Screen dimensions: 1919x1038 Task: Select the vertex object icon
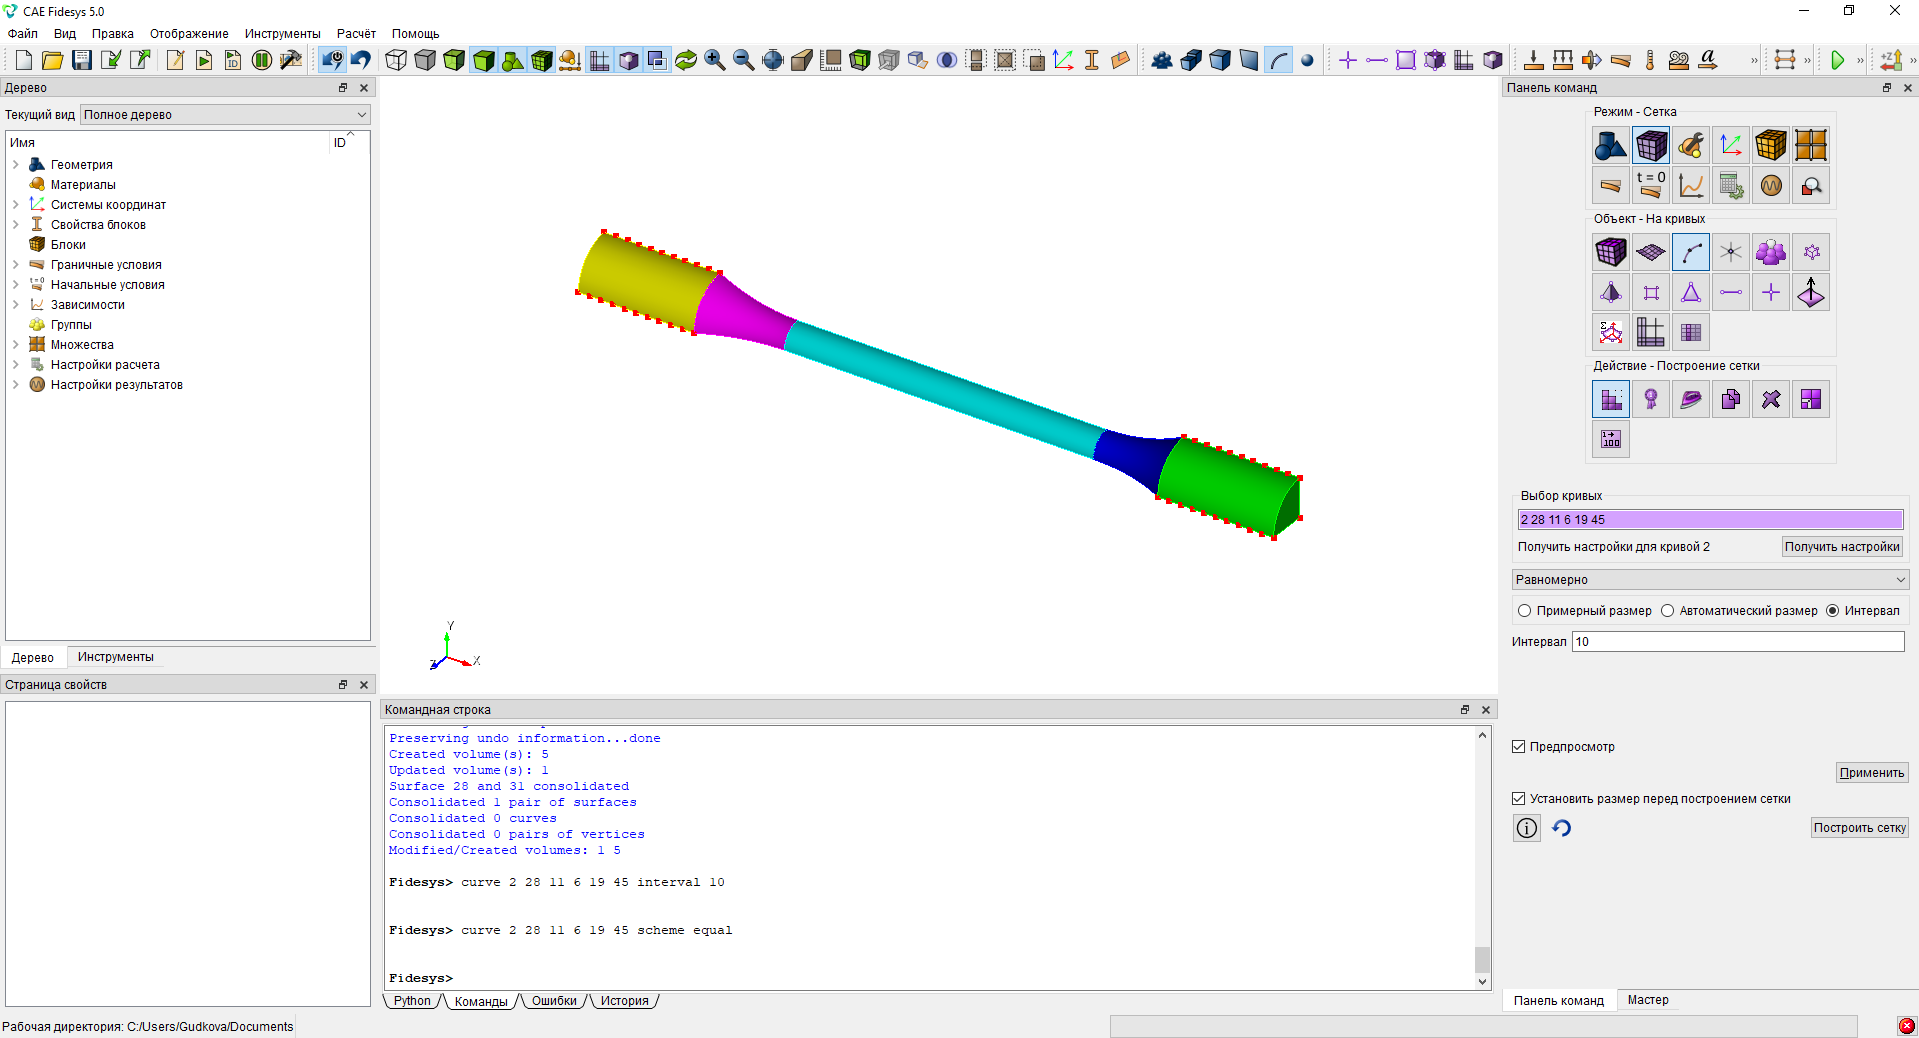click(1731, 253)
